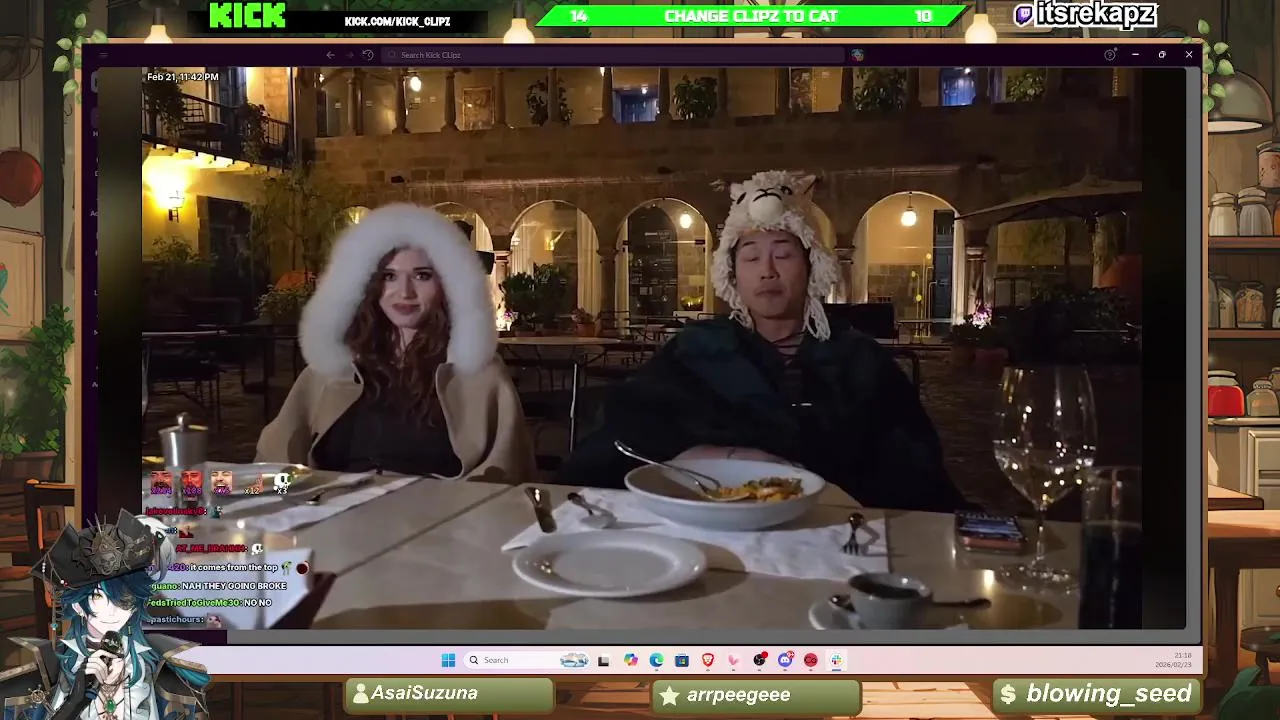Focus the 'Search Kick Clipz' search field

click(614, 55)
